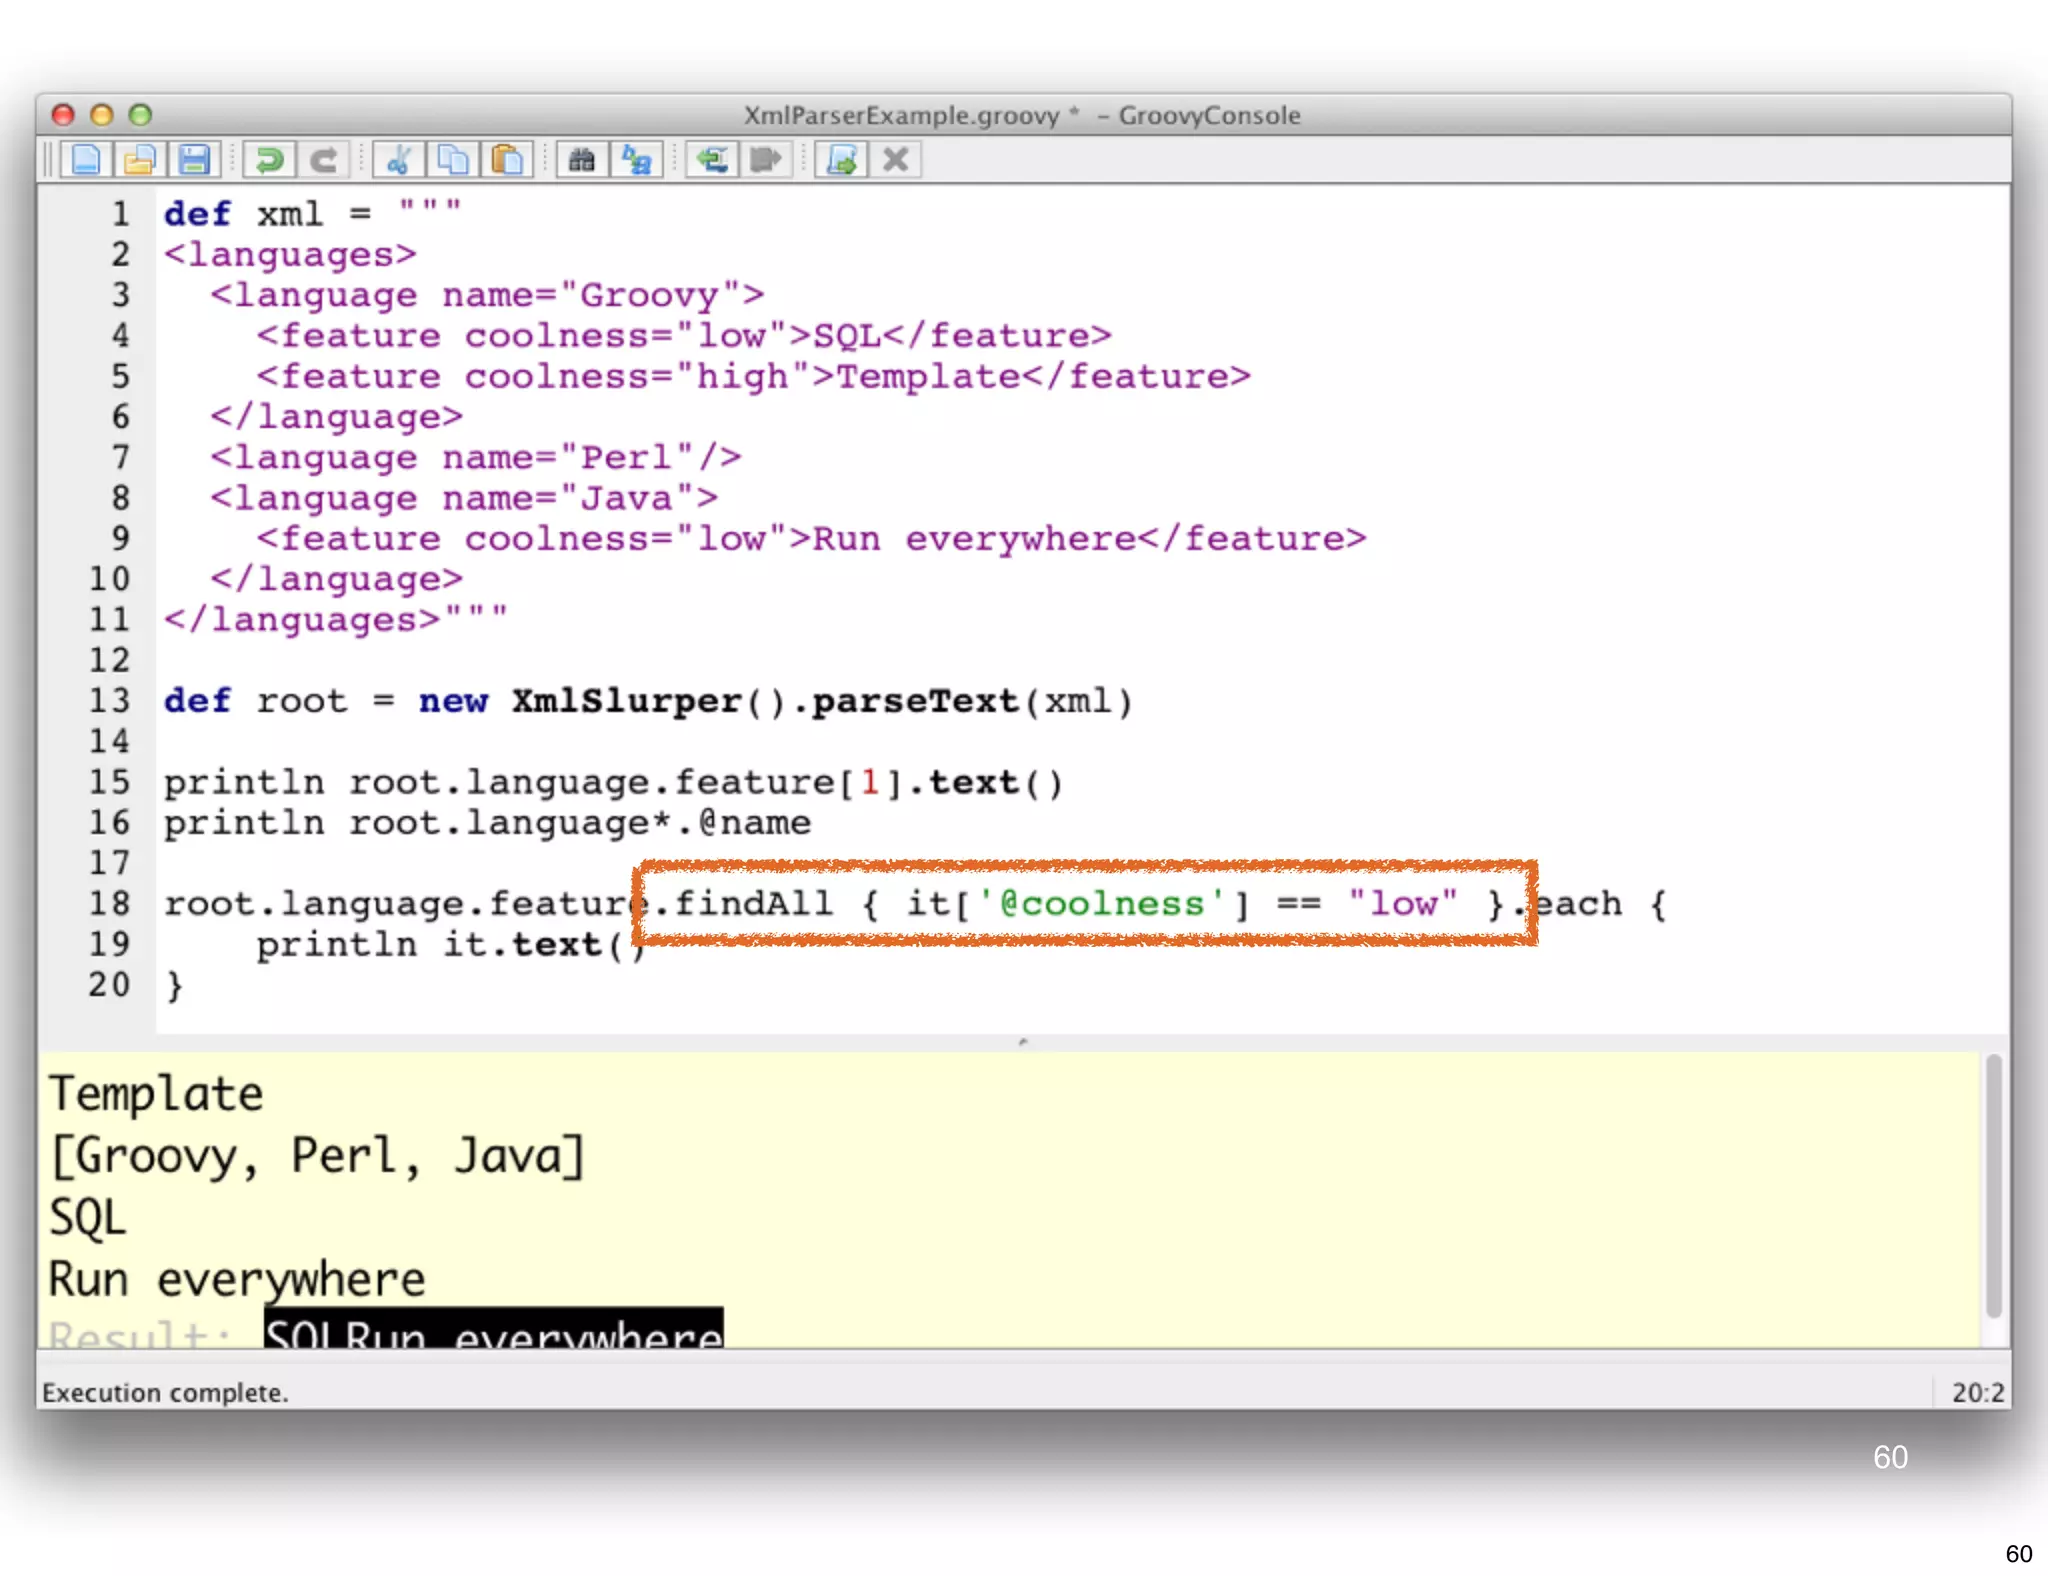Click the Copy toolbar icon
Viewport: 2048px width, 1576px height.
point(453,160)
